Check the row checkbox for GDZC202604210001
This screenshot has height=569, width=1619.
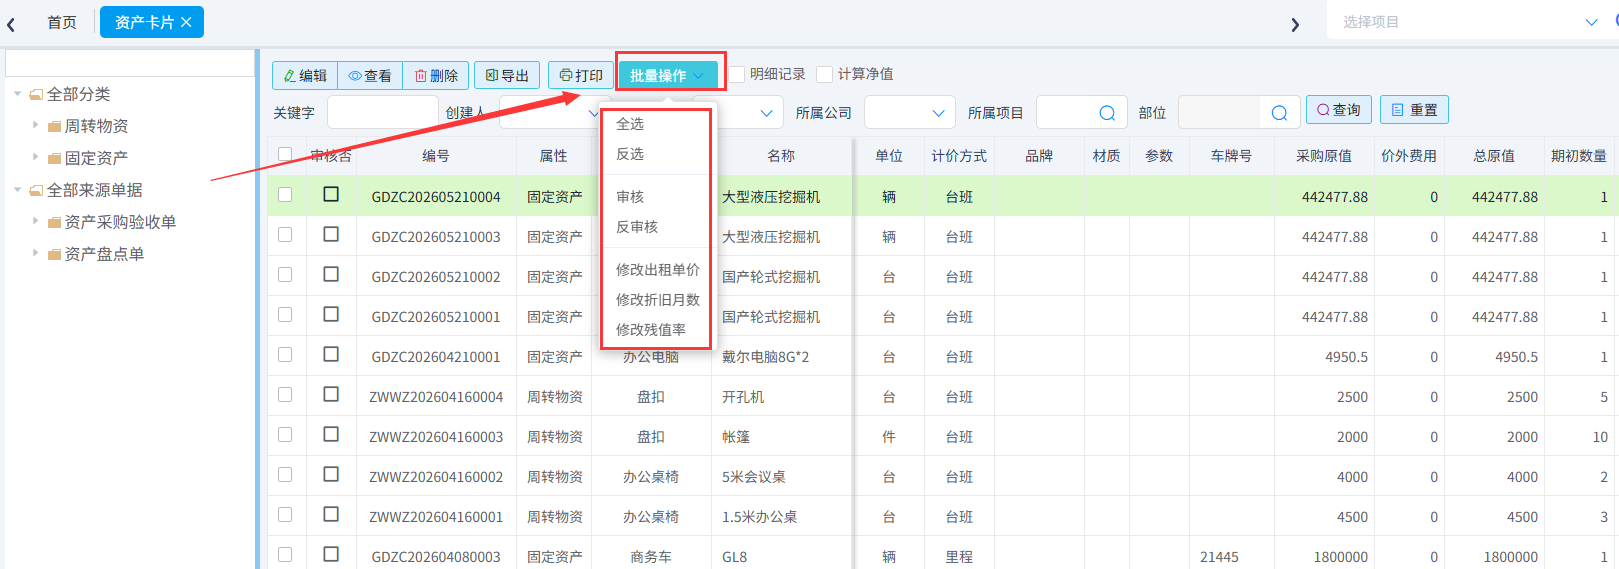(285, 355)
